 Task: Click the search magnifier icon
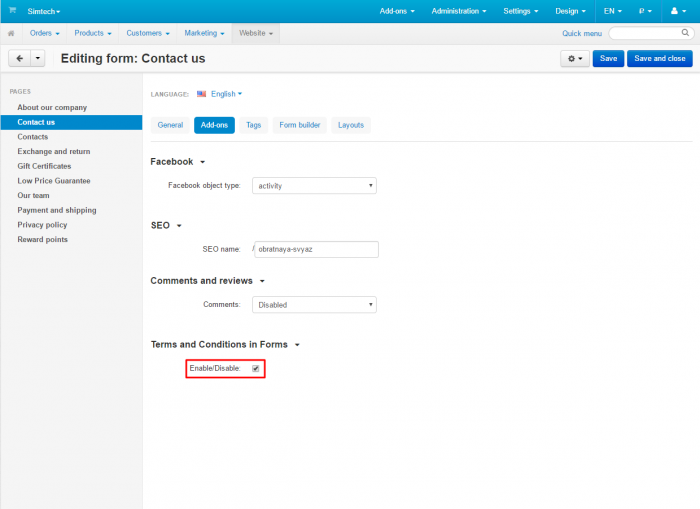(x=685, y=33)
